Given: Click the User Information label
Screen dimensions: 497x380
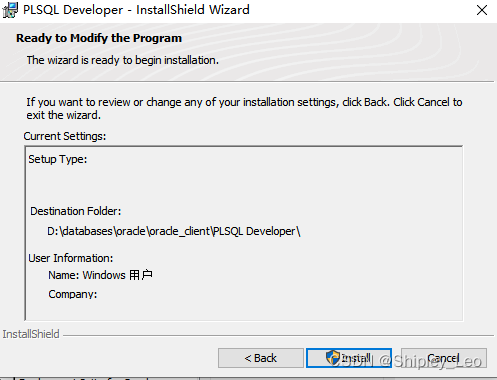Looking at the screenshot, I should tap(71, 258).
